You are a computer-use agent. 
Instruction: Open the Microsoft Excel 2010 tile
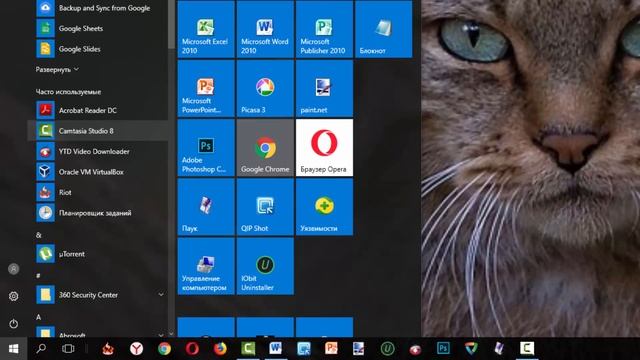point(206,29)
